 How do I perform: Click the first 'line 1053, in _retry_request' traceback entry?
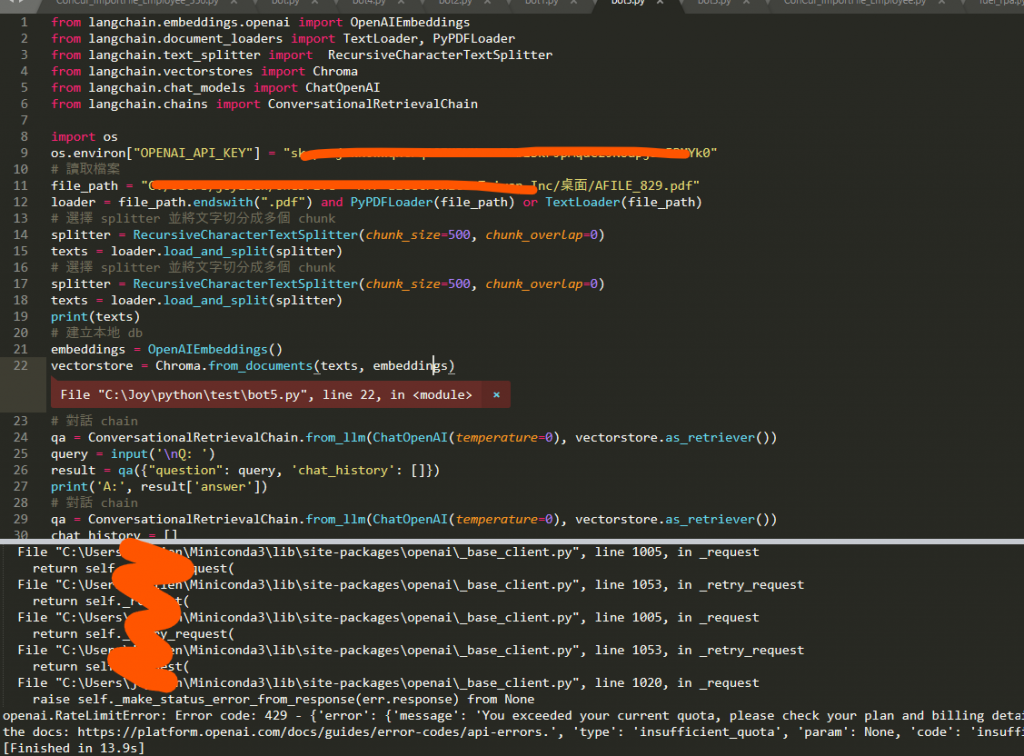pos(699,585)
